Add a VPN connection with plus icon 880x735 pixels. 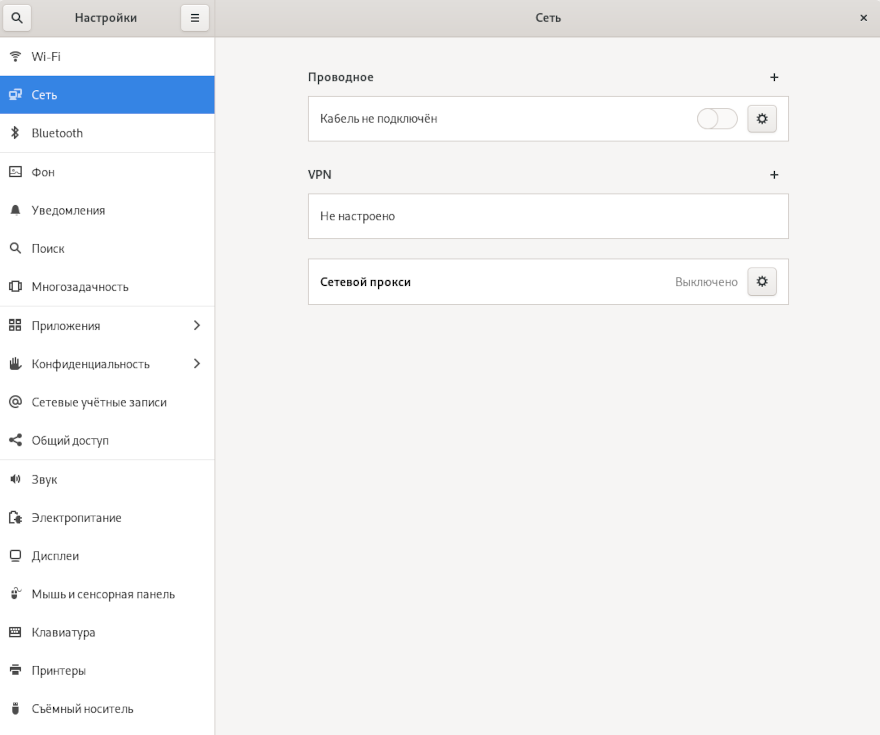774,174
